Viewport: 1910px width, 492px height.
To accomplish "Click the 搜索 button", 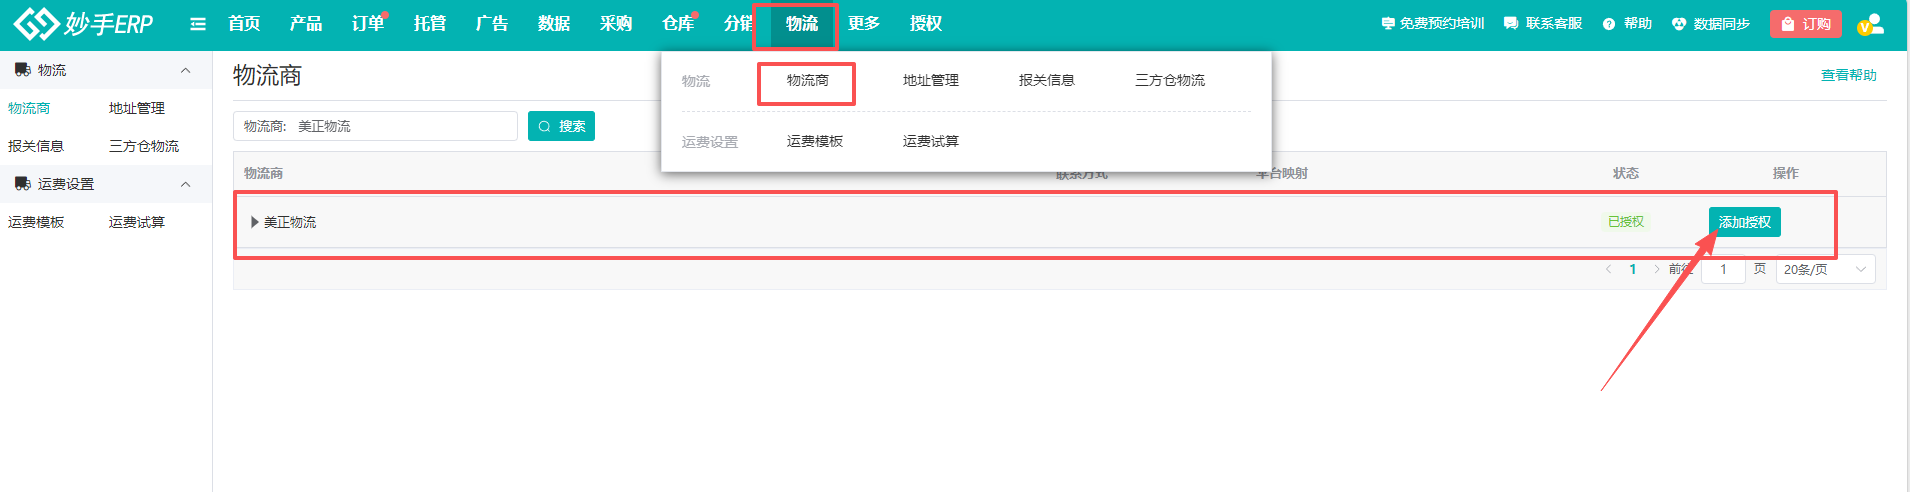I will 561,126.
